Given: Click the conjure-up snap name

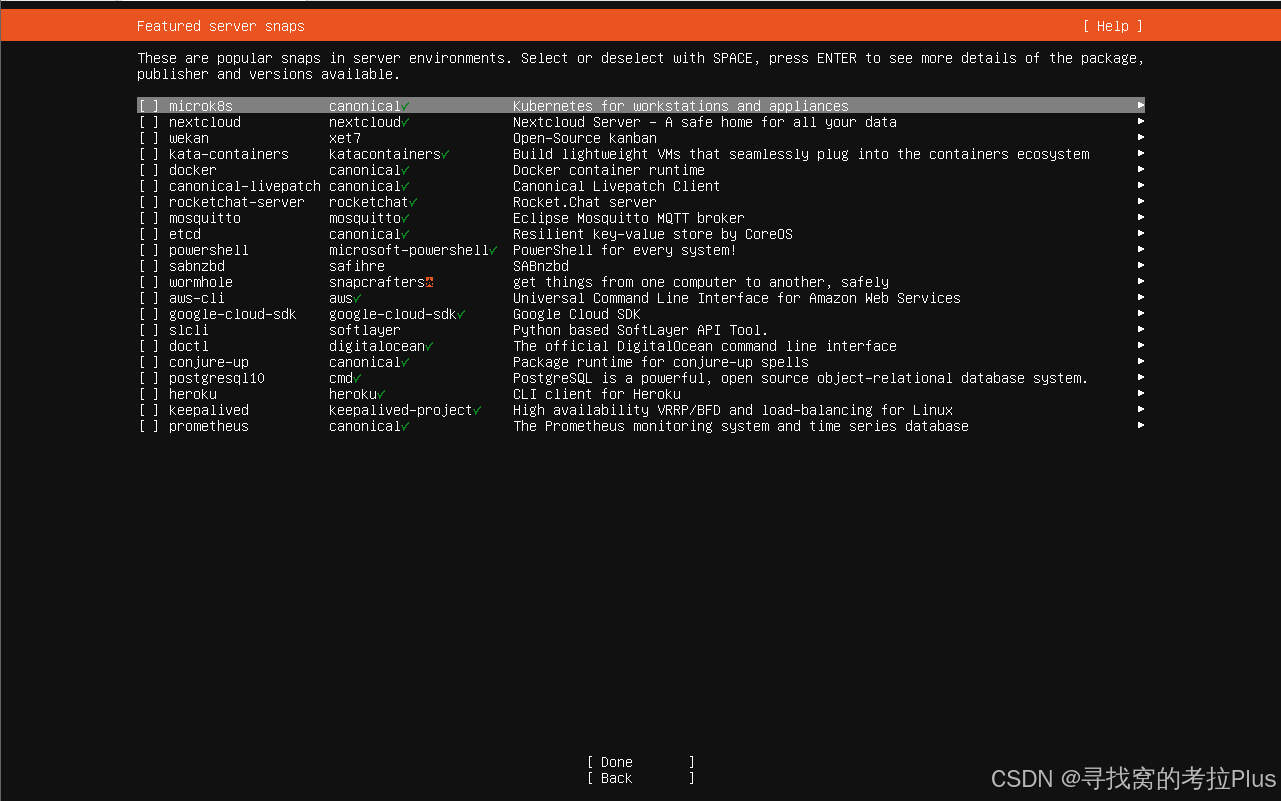Looking at the screenshot, I should point(209,362).
